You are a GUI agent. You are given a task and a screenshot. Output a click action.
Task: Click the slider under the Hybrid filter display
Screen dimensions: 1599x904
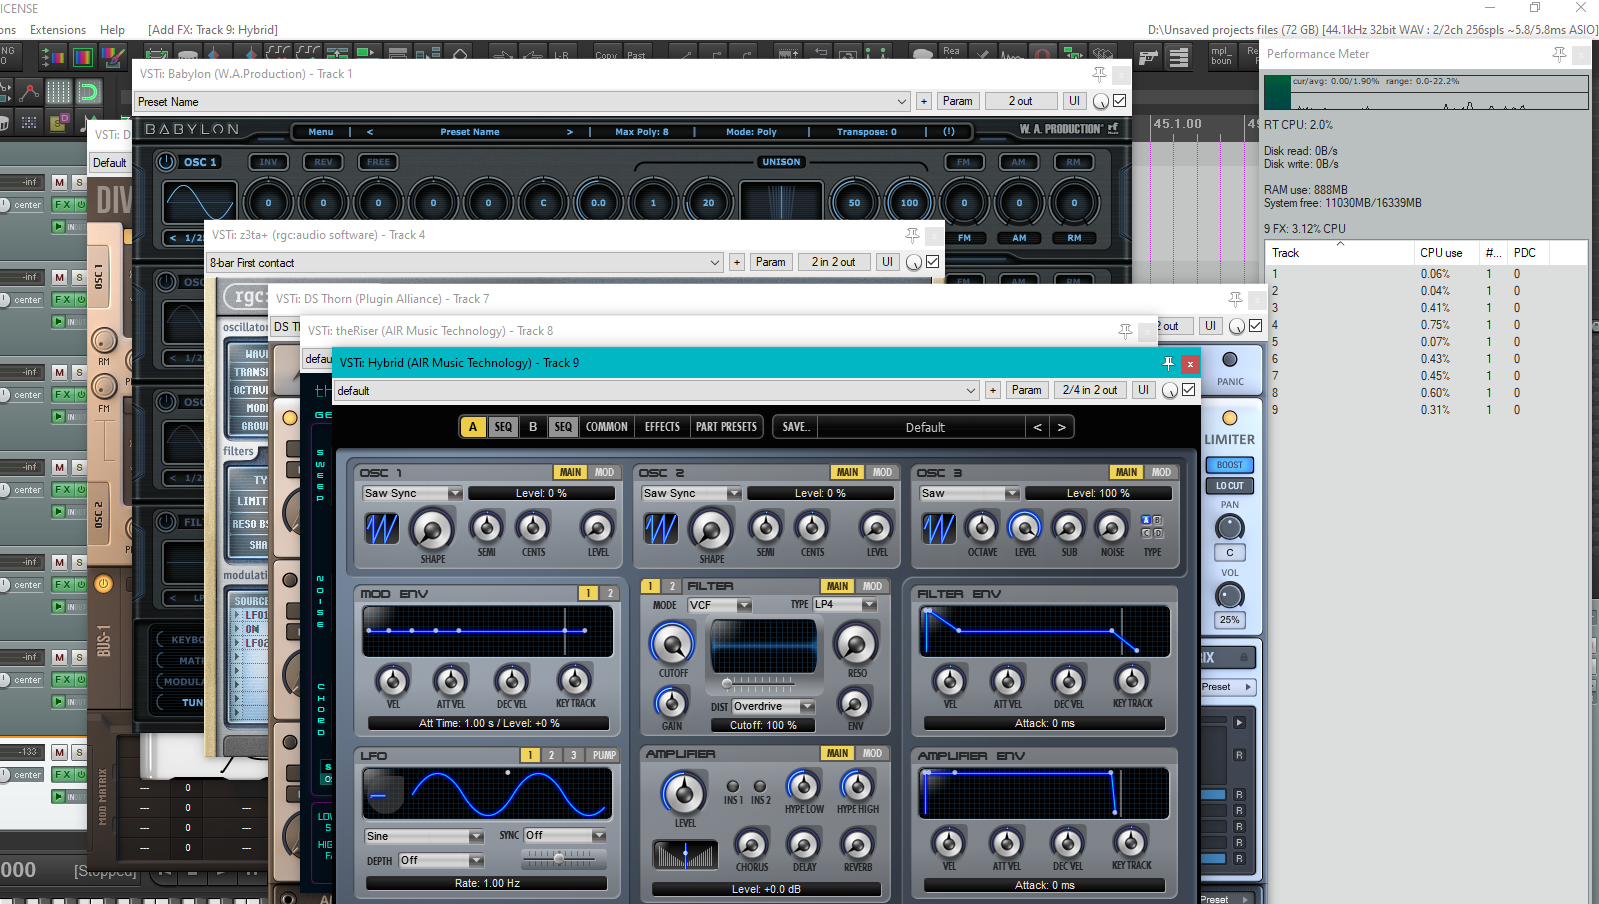tap(760, 684)
